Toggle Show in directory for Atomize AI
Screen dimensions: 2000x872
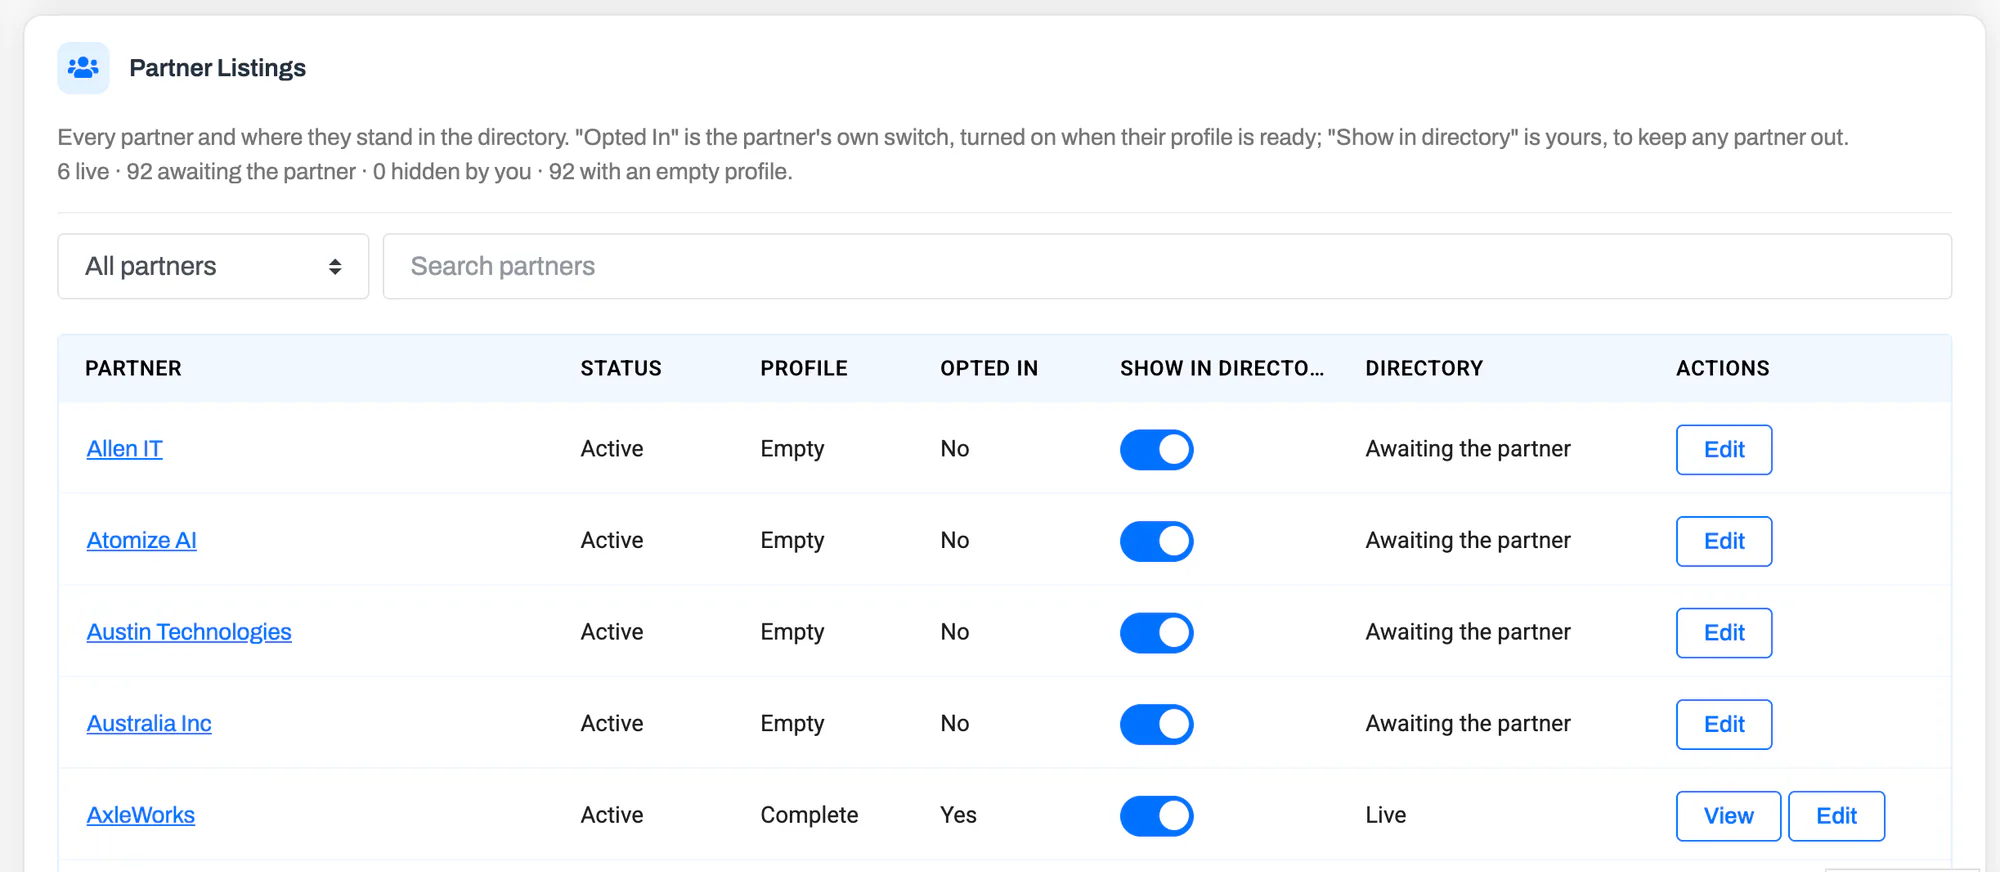(1157, 541)
